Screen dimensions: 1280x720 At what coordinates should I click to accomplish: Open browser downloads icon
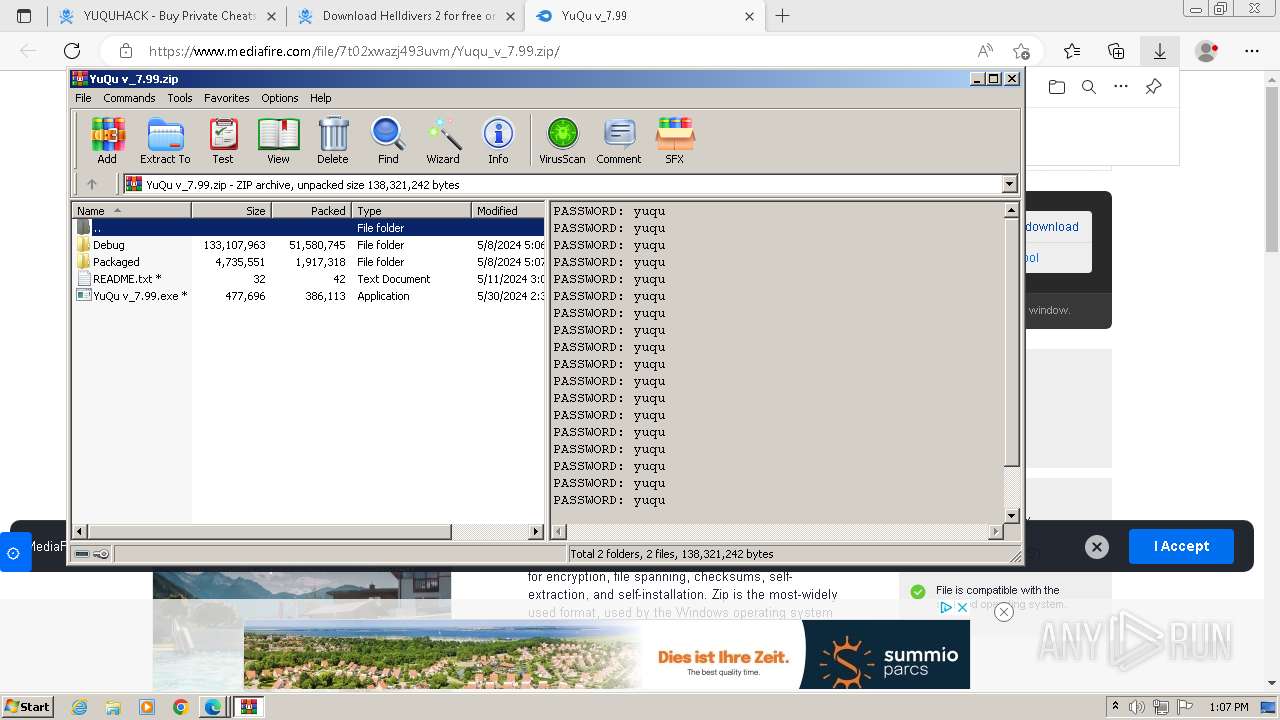coord(1160,51)
